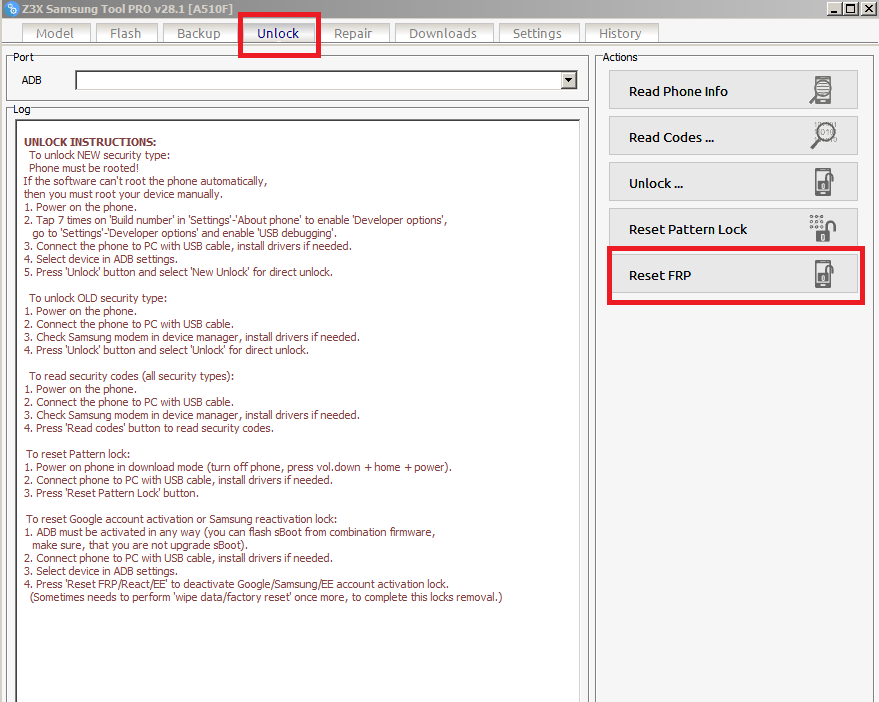Click the 'To reset Pattern lock:' line
The height and width of the screenshot is (702, 879).
click(x=78, y=454)
